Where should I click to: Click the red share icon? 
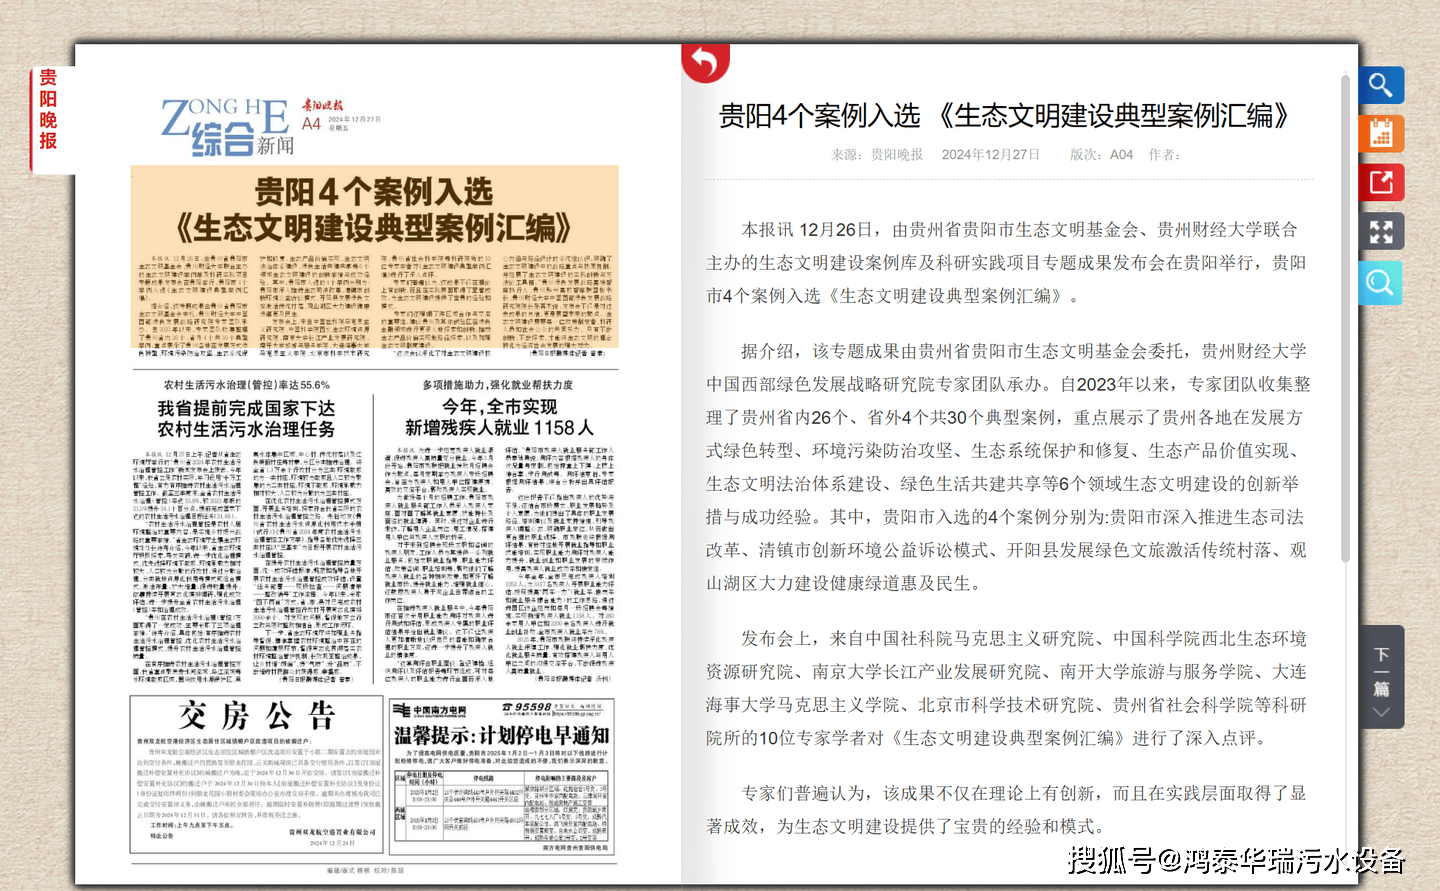point(1381,183)
